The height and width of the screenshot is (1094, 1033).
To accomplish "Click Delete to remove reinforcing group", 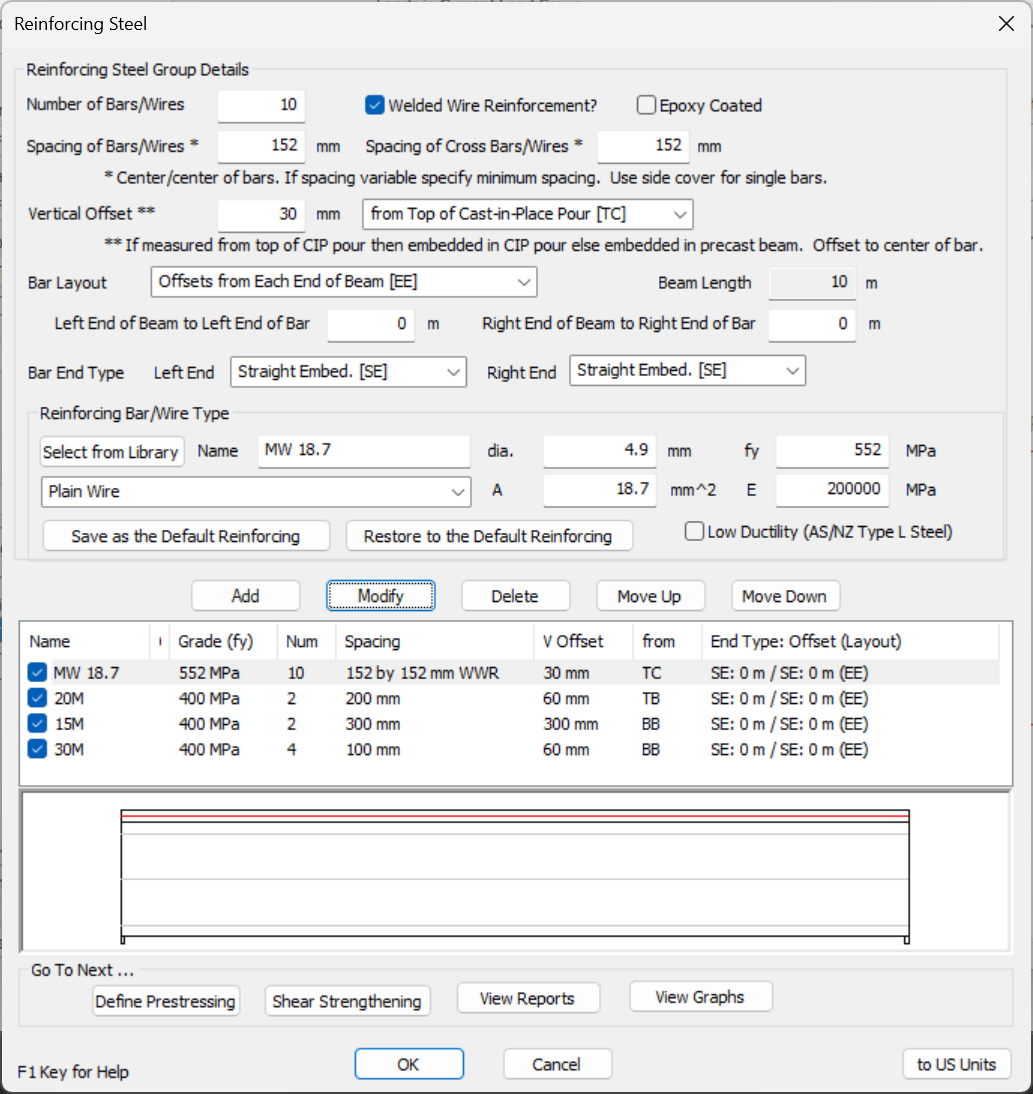I will (515, 596).
